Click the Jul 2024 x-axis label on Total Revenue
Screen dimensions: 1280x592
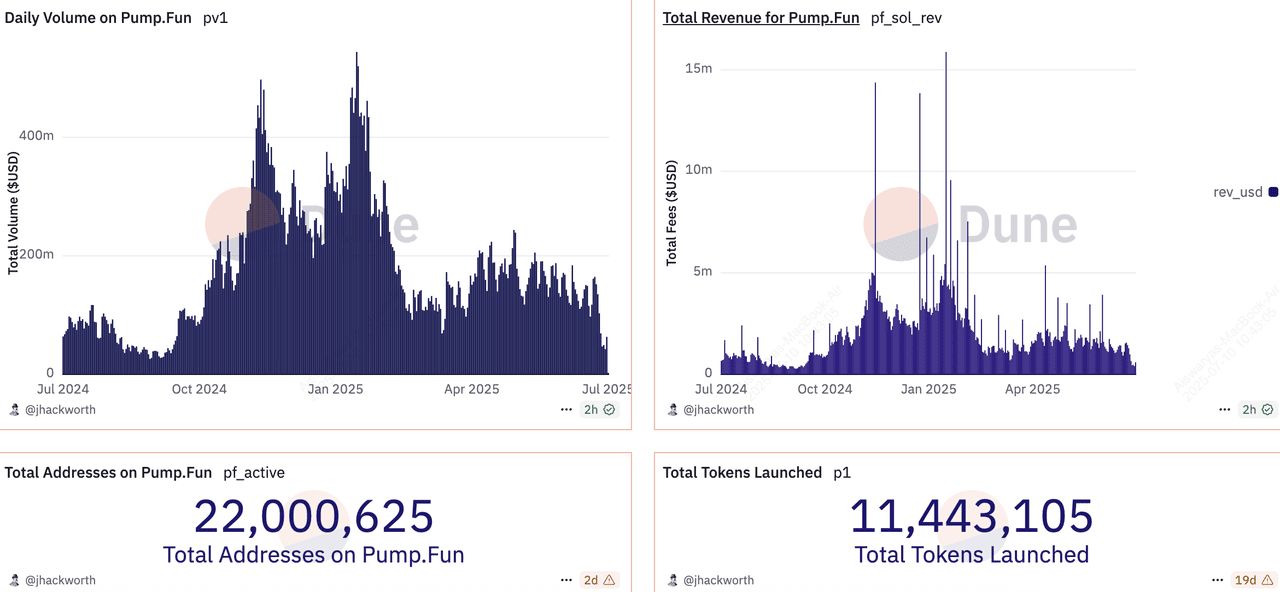click(x=720, y=389)
